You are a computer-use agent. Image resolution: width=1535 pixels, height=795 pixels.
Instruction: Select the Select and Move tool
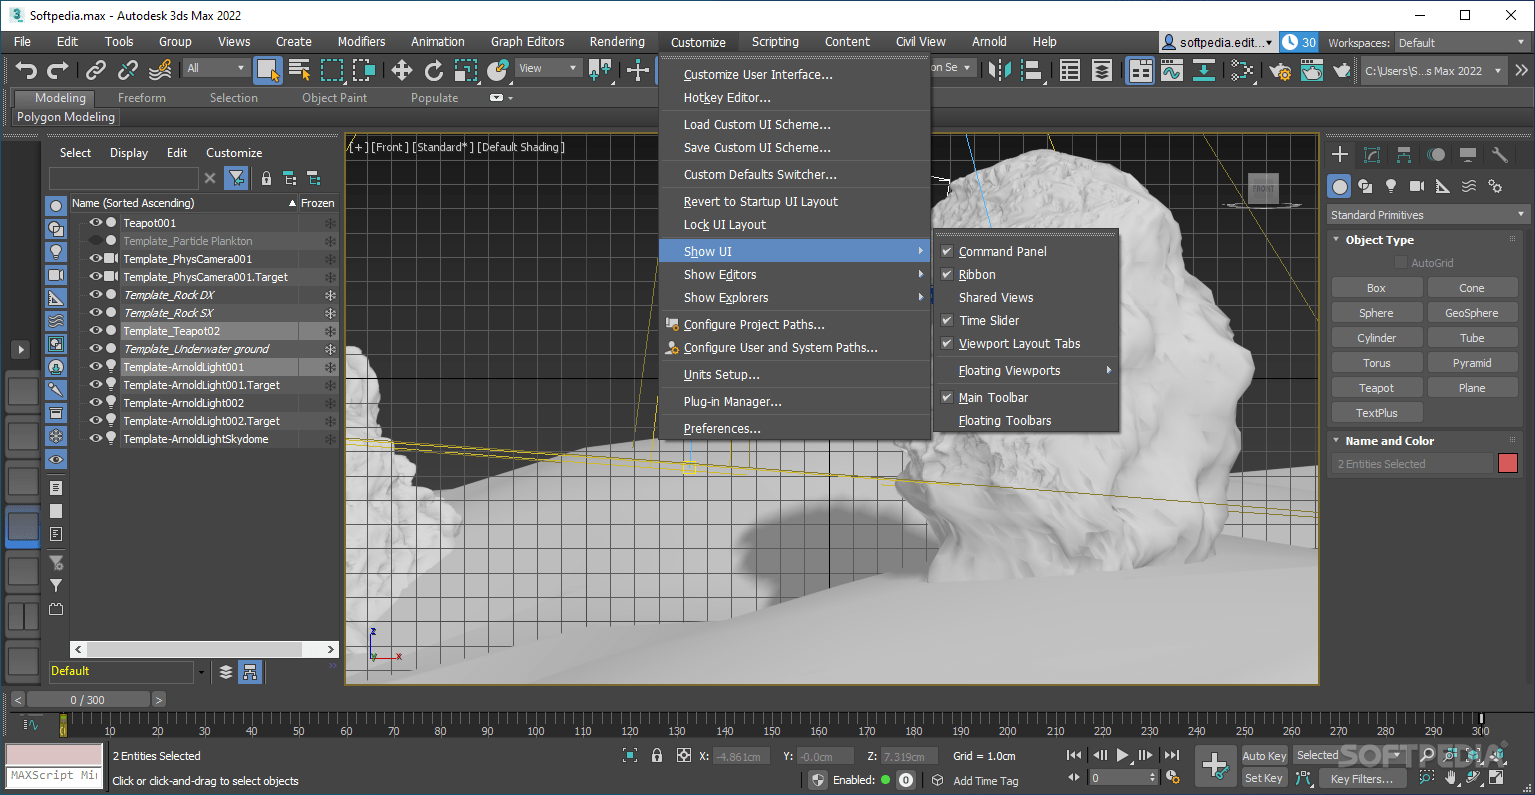coord(401,70)
